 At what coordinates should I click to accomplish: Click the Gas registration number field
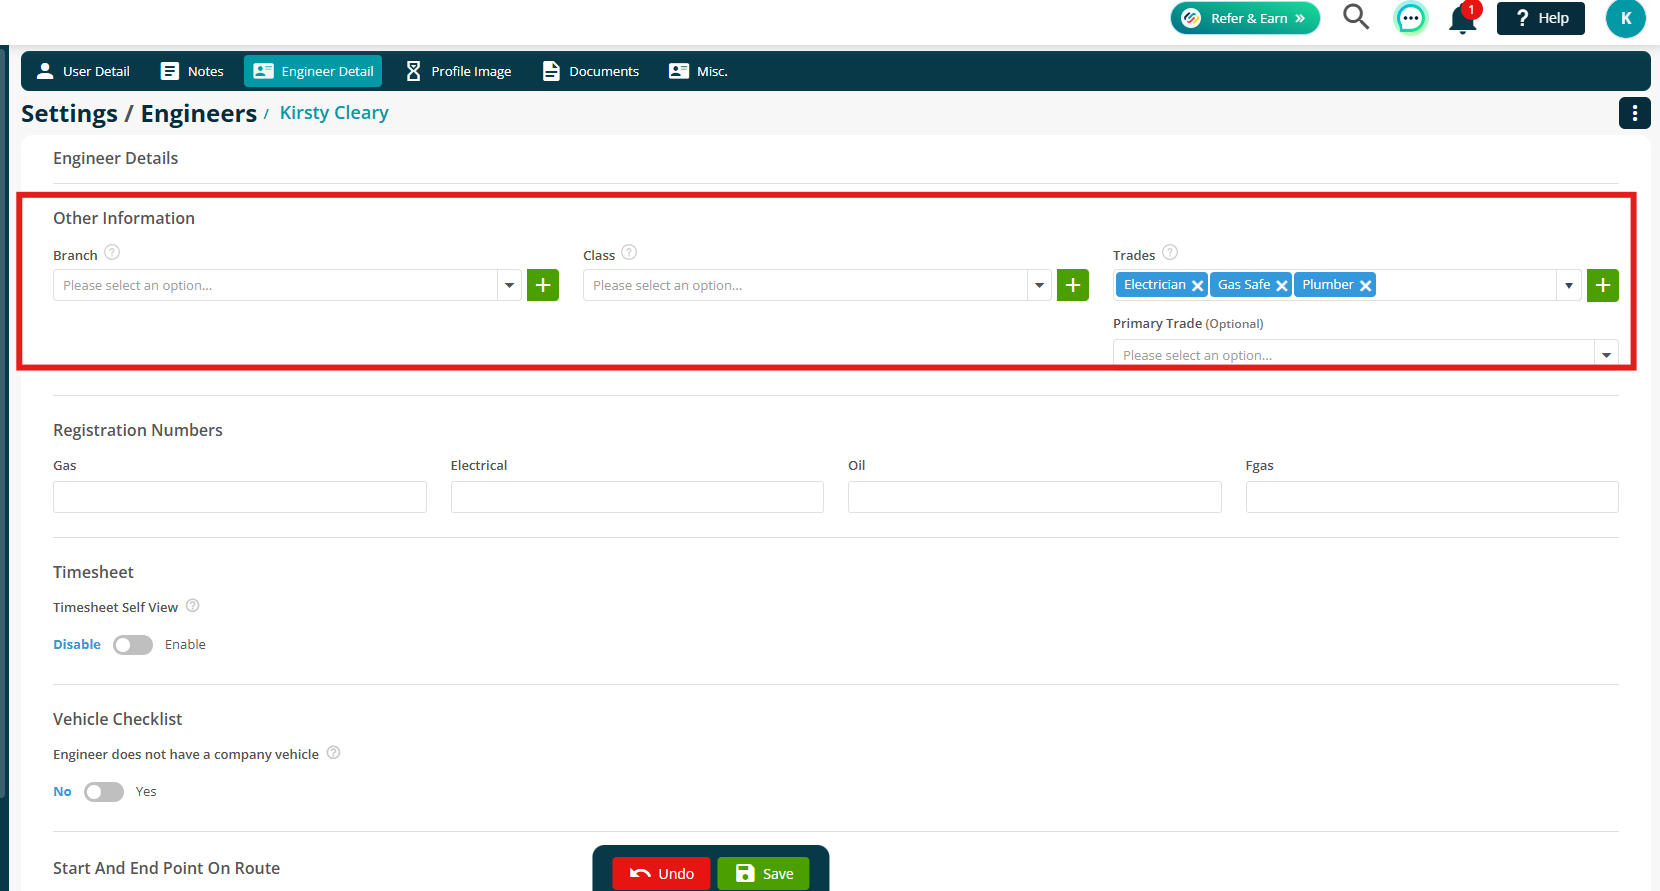point(240,497)
